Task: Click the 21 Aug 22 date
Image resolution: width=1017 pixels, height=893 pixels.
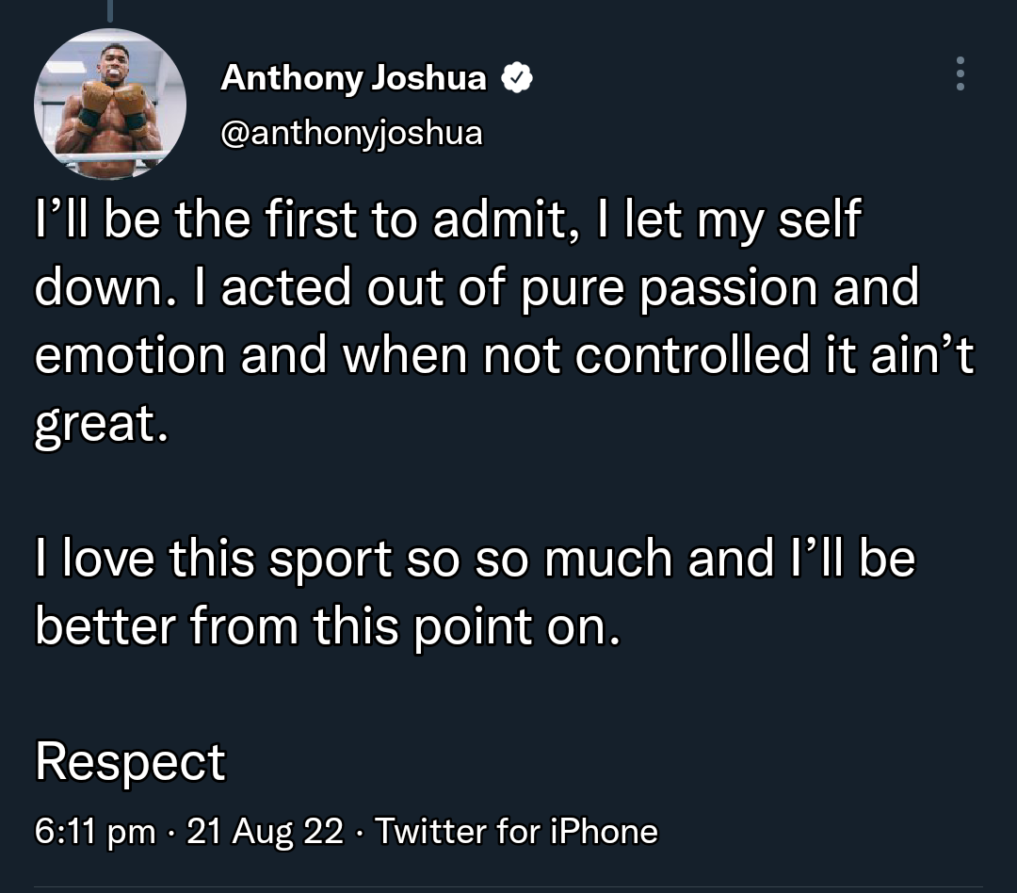Action: (x=265, y=831)
